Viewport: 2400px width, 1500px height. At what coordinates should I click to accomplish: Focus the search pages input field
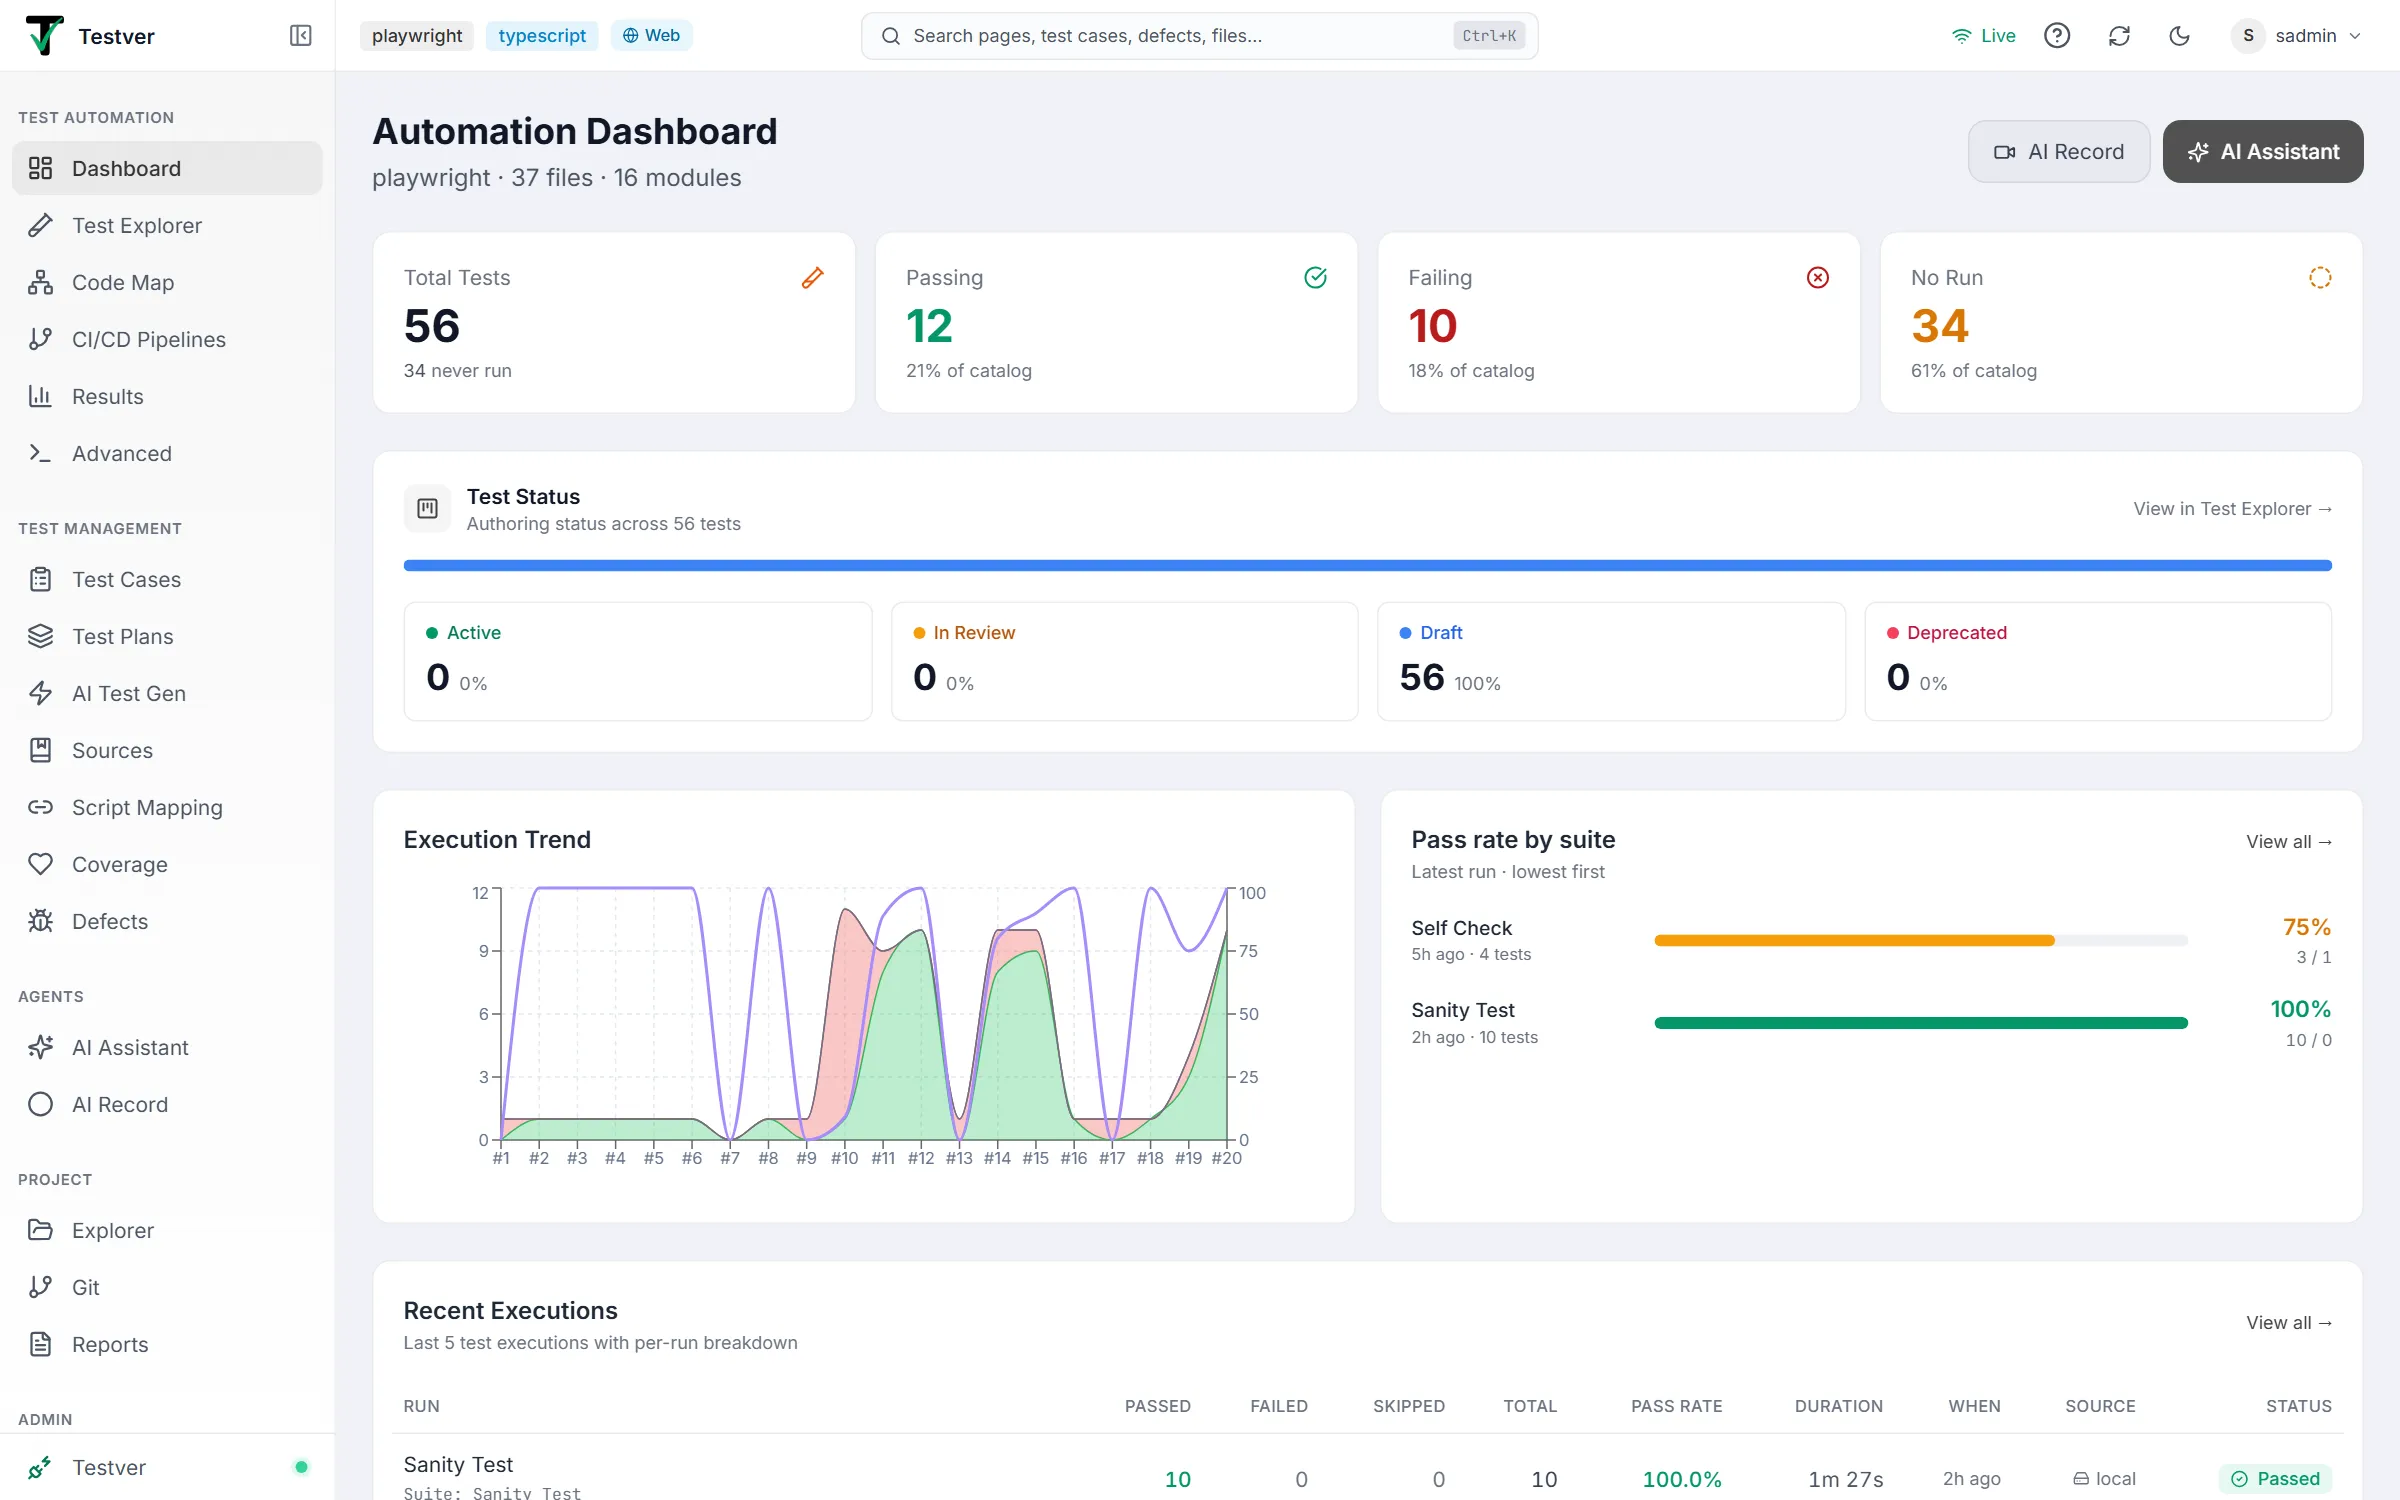[x=1199, y=36]
